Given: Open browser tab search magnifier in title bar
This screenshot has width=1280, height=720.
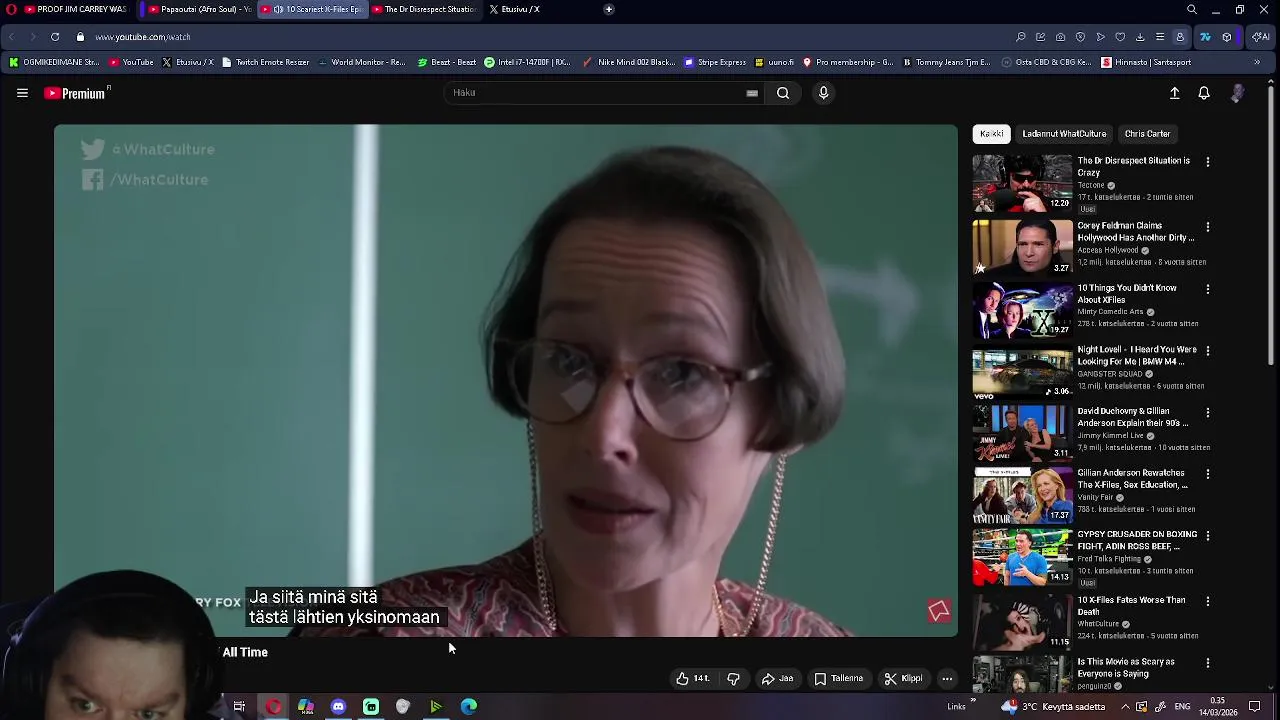Looking at the screenshot, I should (x=1192, y=9).
